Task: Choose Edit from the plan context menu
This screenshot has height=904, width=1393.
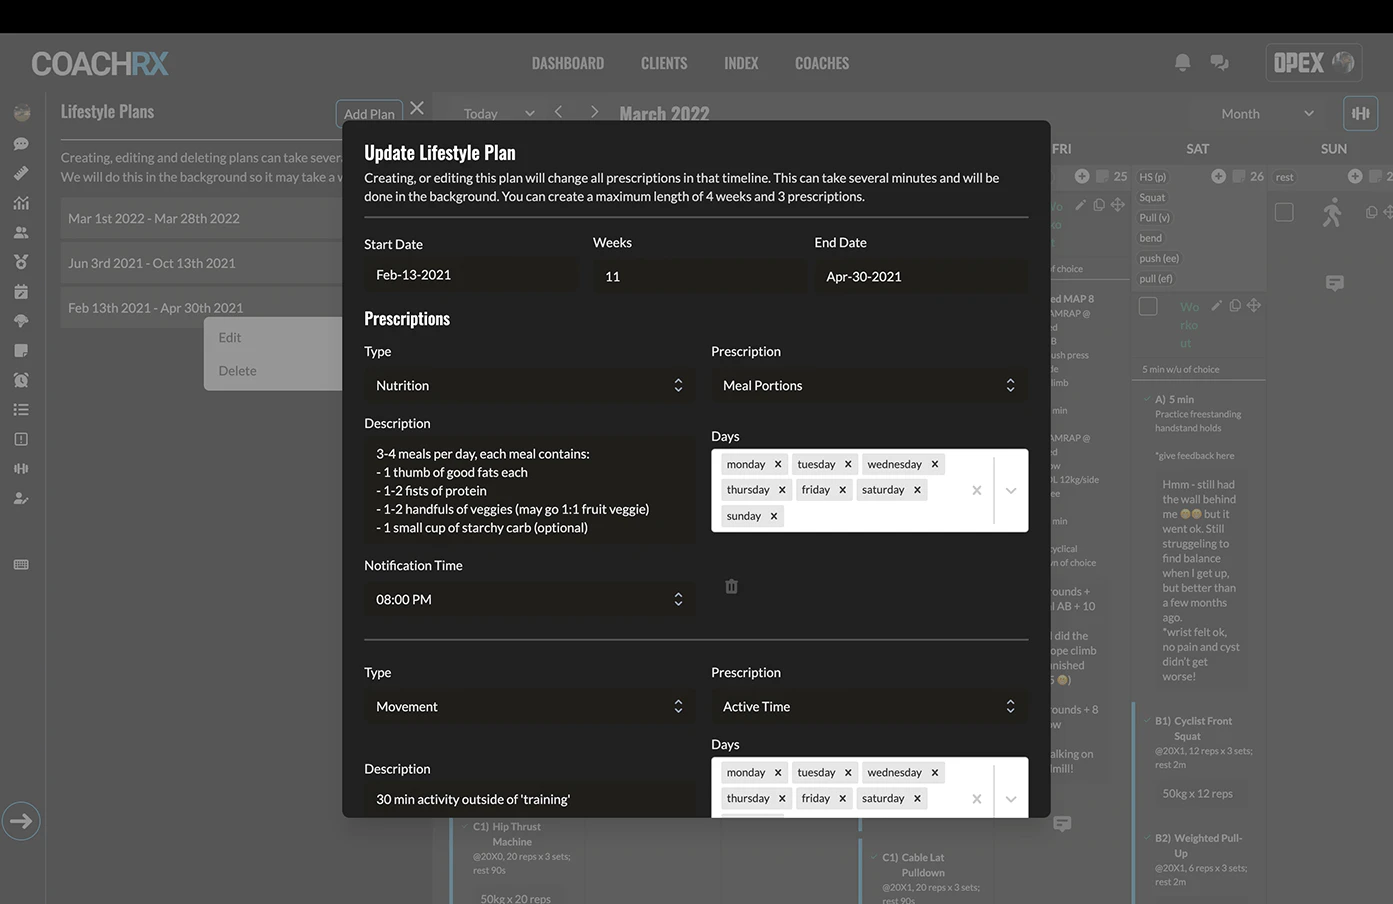Action: coord(229,337)
